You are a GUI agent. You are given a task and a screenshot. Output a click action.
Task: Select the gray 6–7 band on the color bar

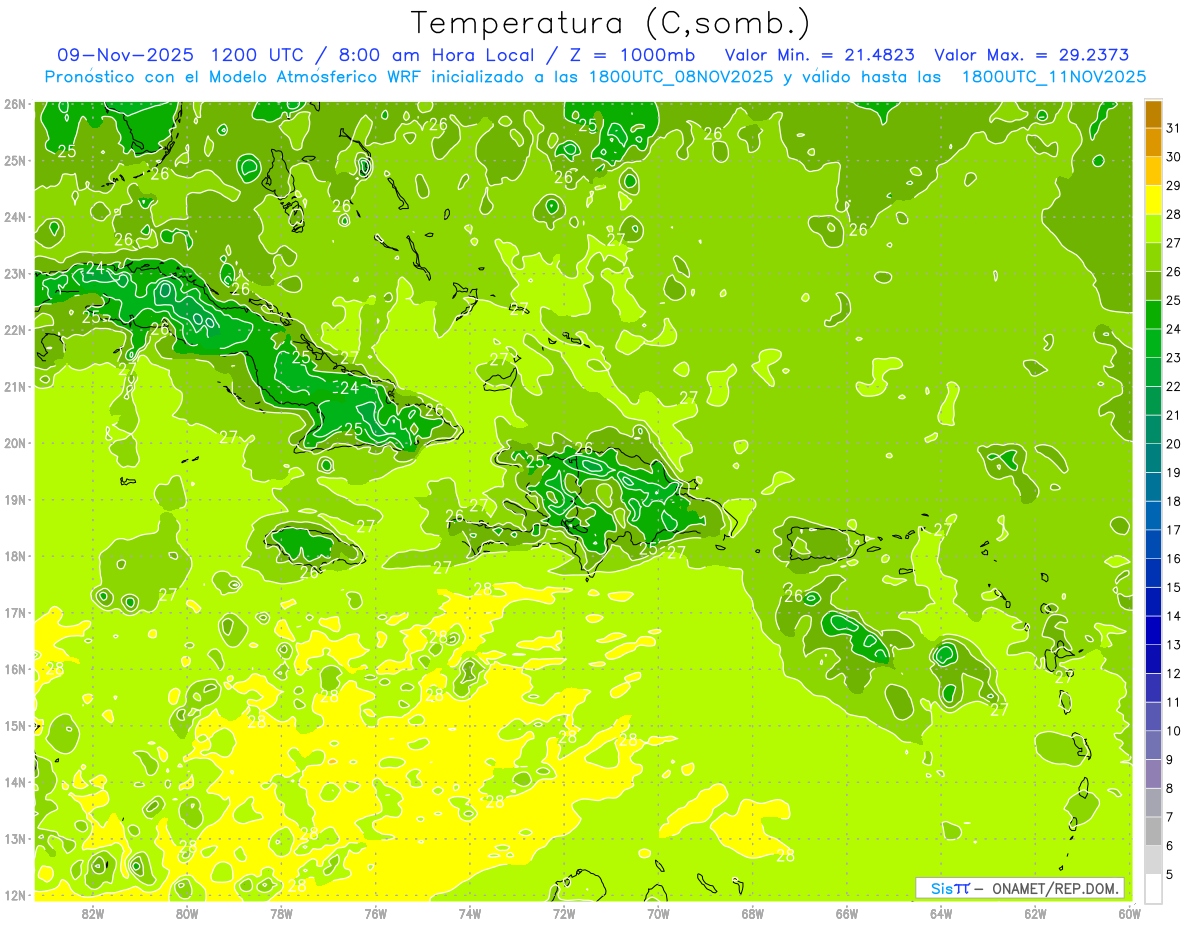click(x=1154, y=831)
